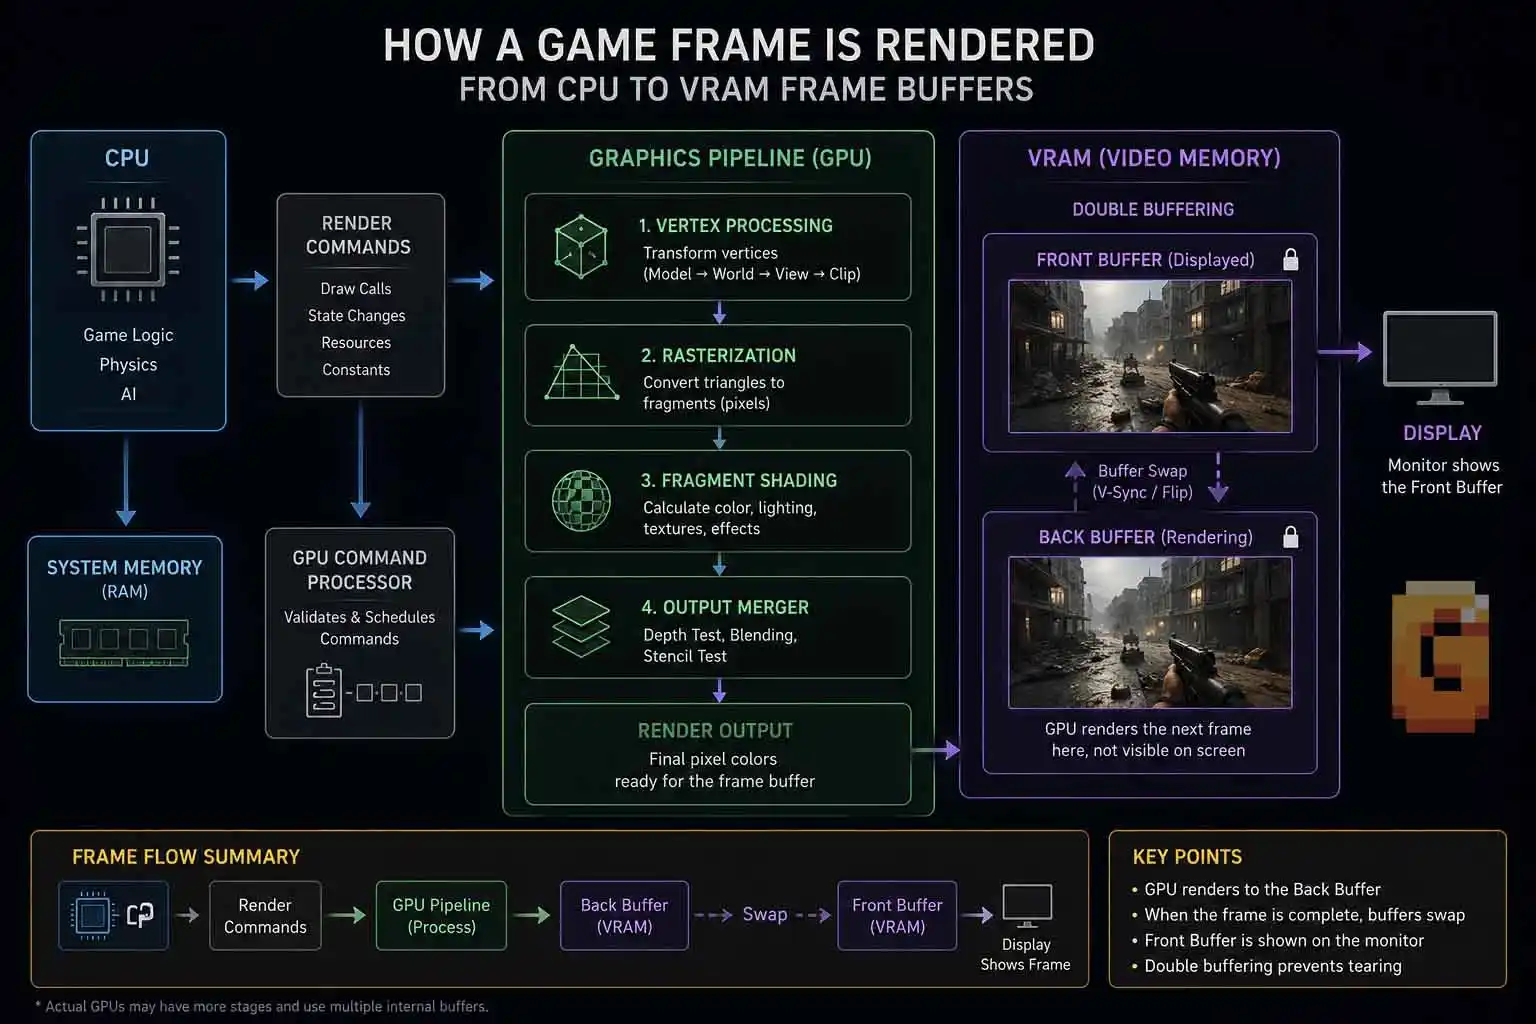The image size is (1536, 1024).
Task: Click the FRAME FLOW SUMMARY heading
Action: [186, 857]
